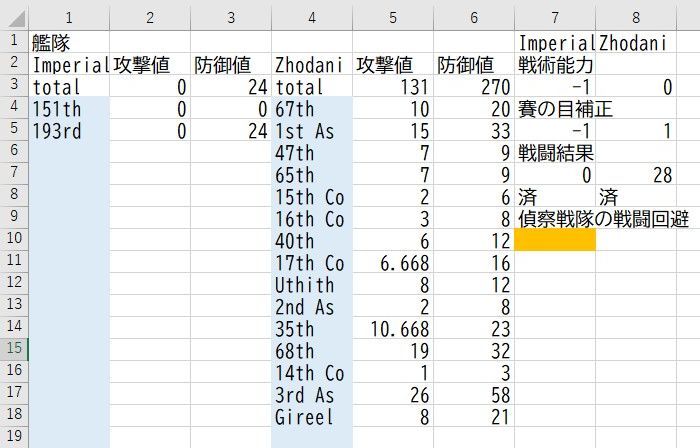Click the attack value 19 for 68th
Image resolution: width=700 pixels, height=448 pixels.
click(393, 349)
